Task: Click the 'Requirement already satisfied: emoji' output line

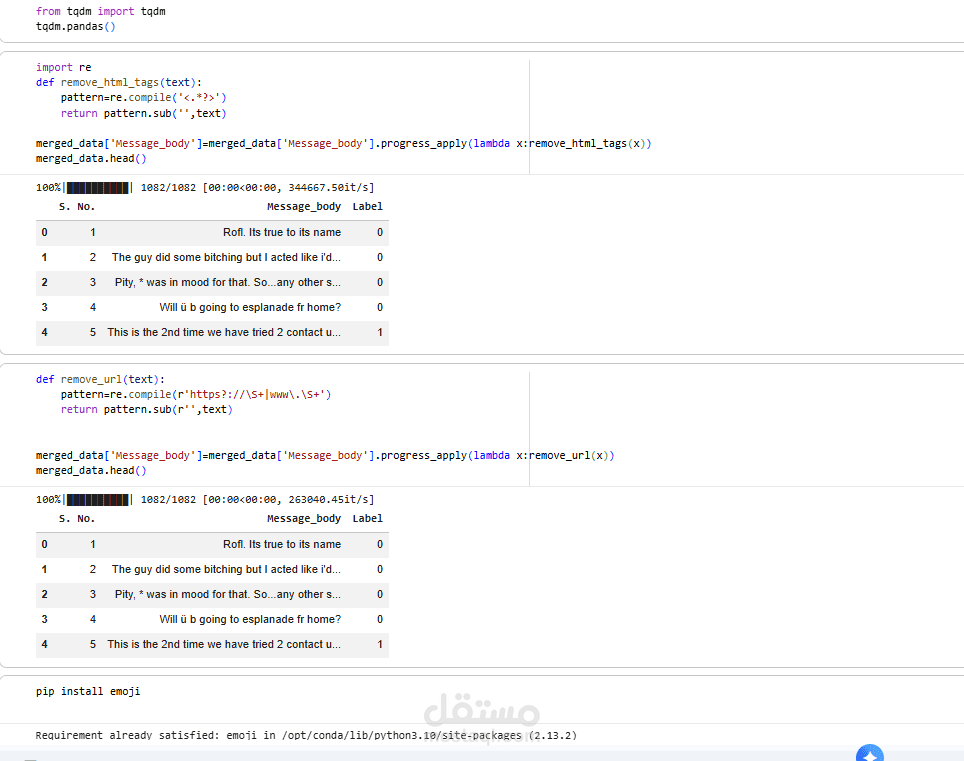Action: click(x=306, y=735)
